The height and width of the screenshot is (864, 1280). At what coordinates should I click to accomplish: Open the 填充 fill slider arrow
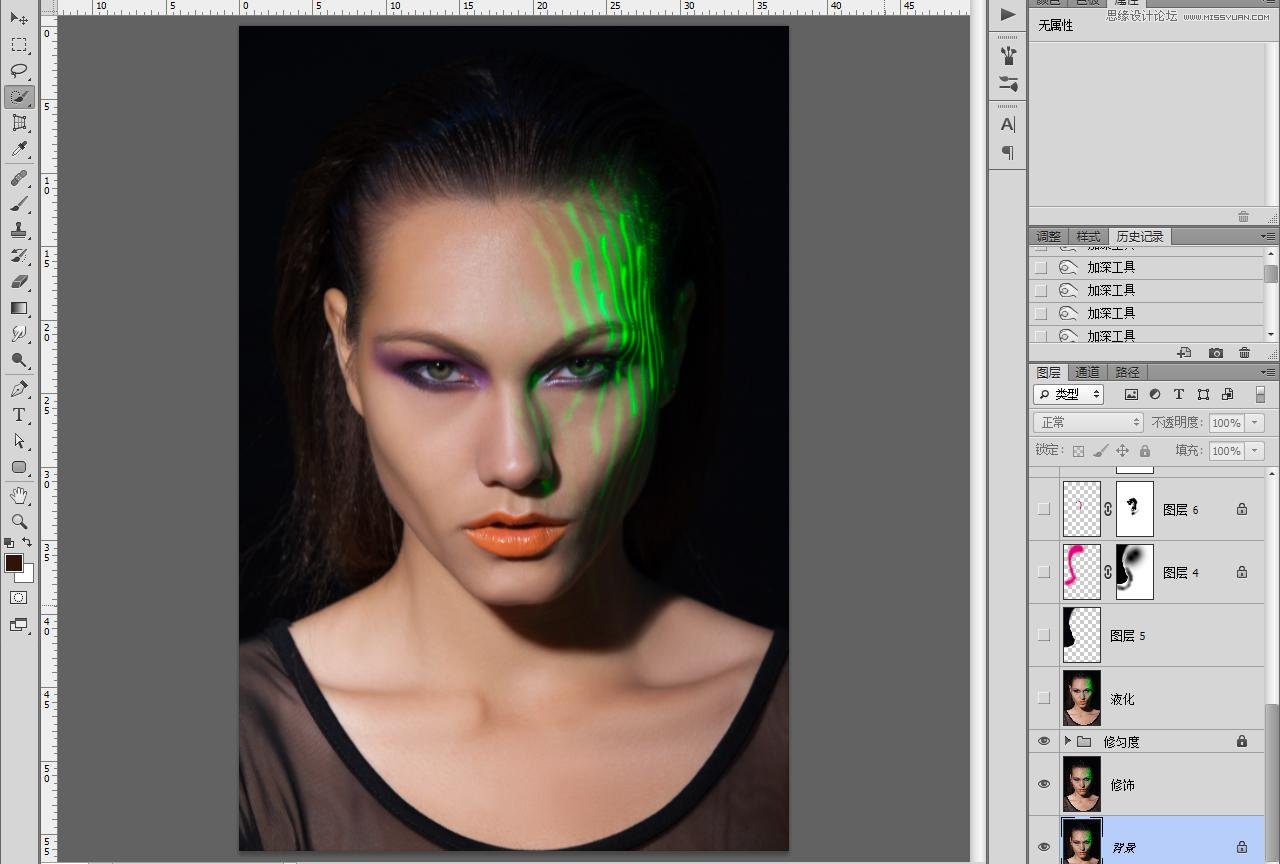[x=1255, y=451]
